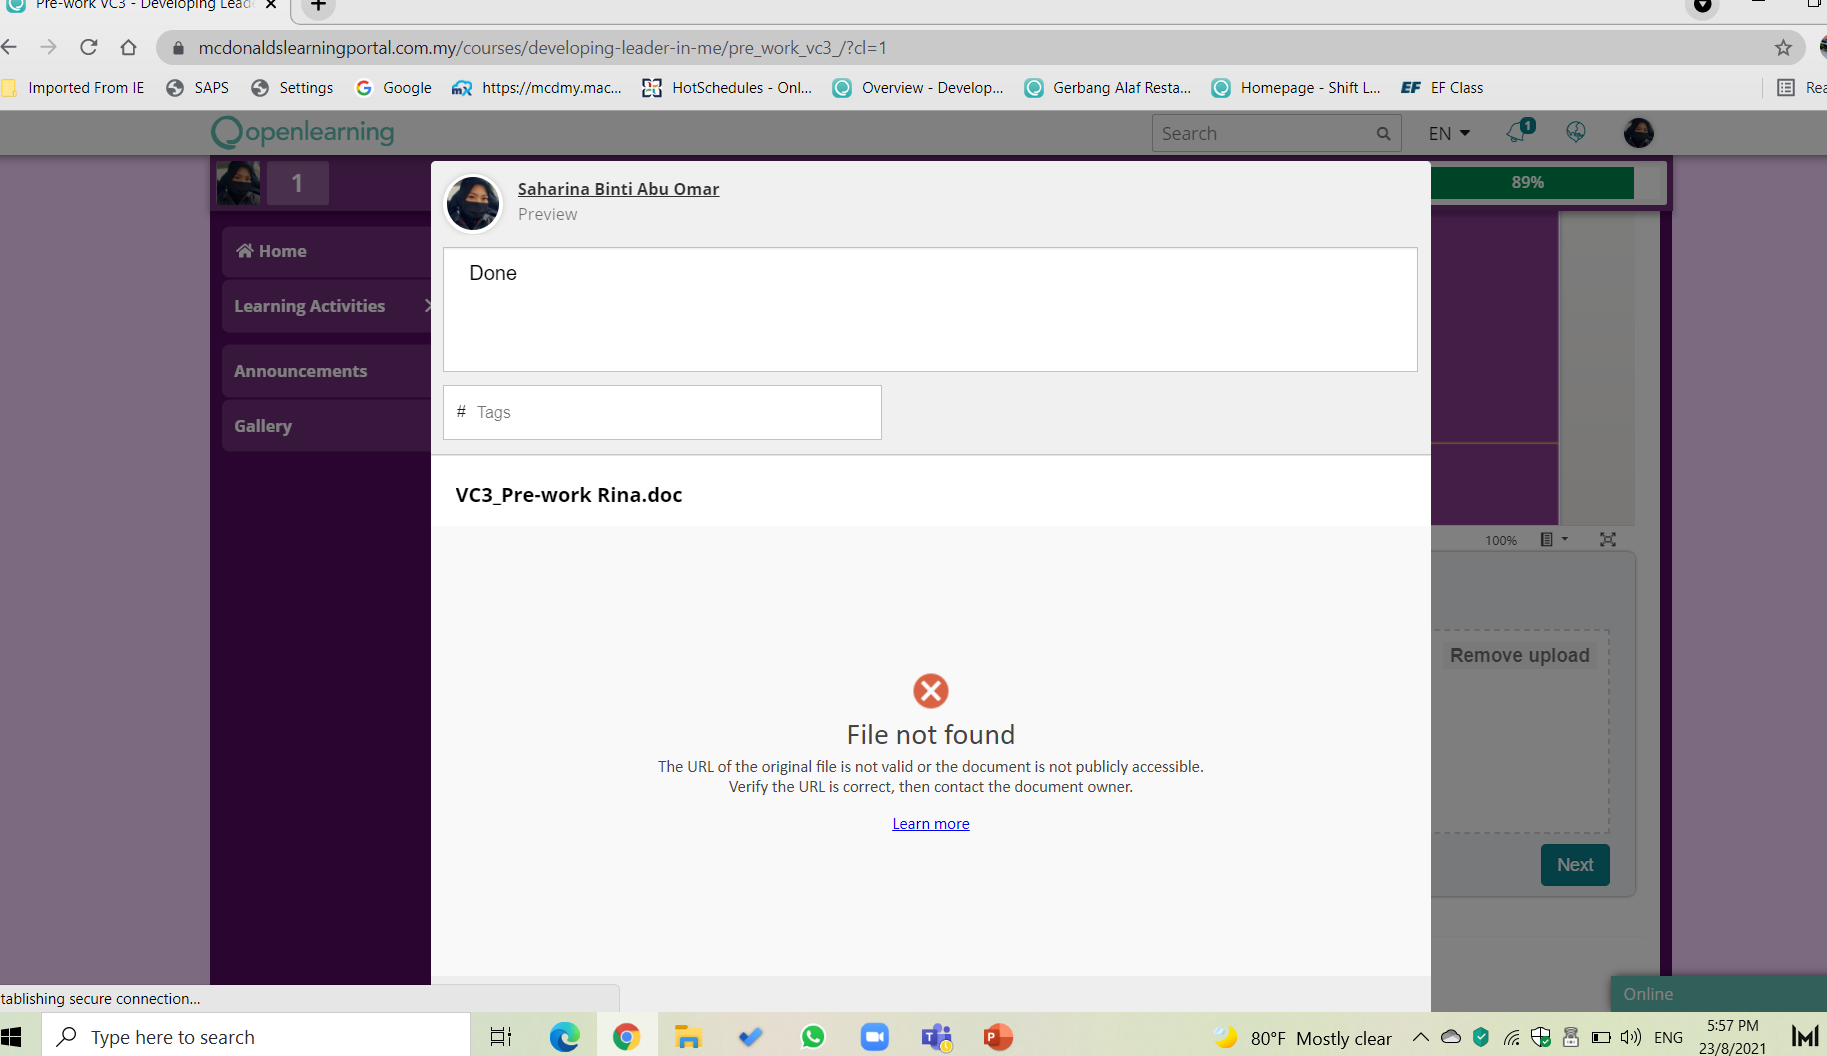Screen dimensions: 1827x1056
Task: Go to Home in sidebar
Action: [272, 251]
